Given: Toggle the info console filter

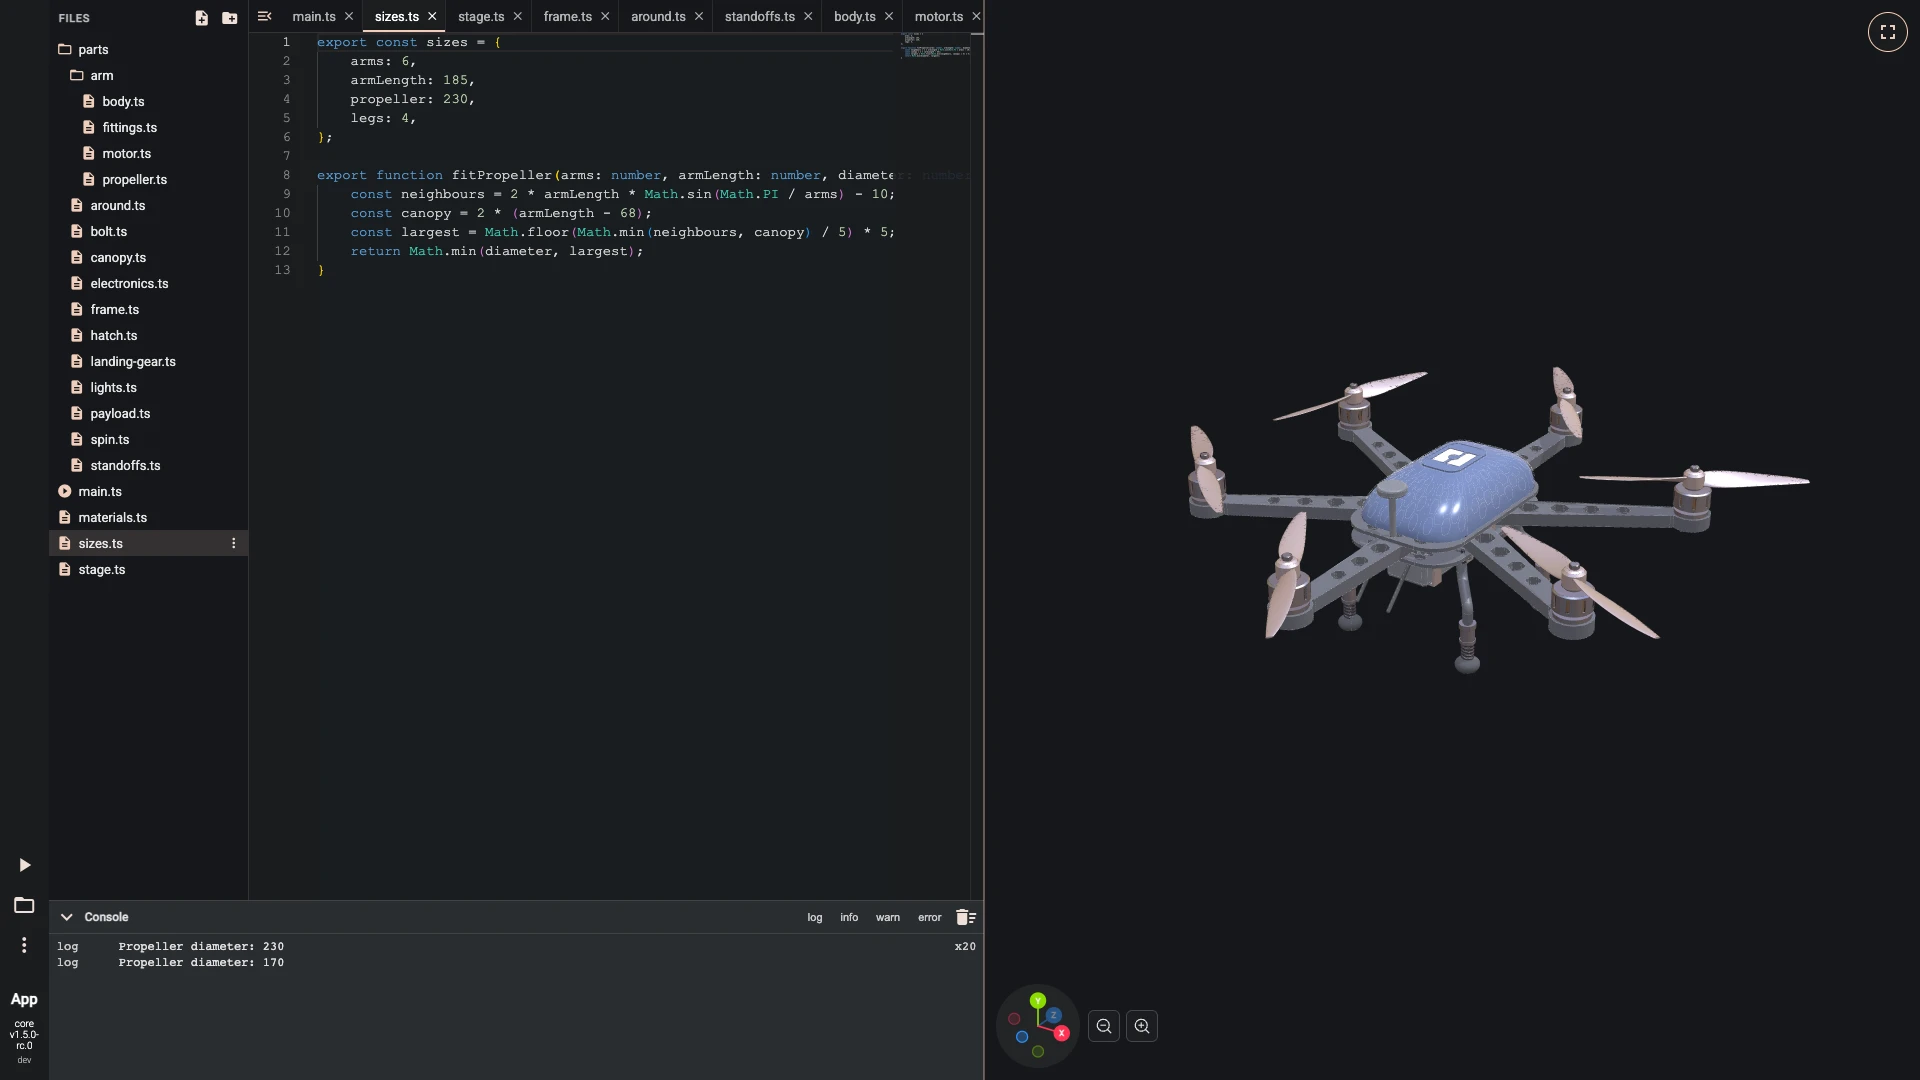Looking at the screenshot, I should coord(849,917).
